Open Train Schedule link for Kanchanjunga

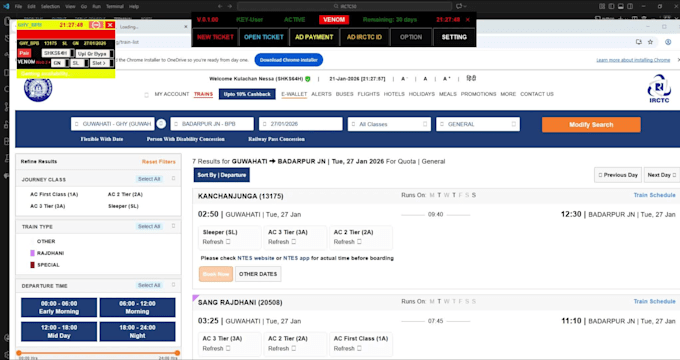(654, 195)
